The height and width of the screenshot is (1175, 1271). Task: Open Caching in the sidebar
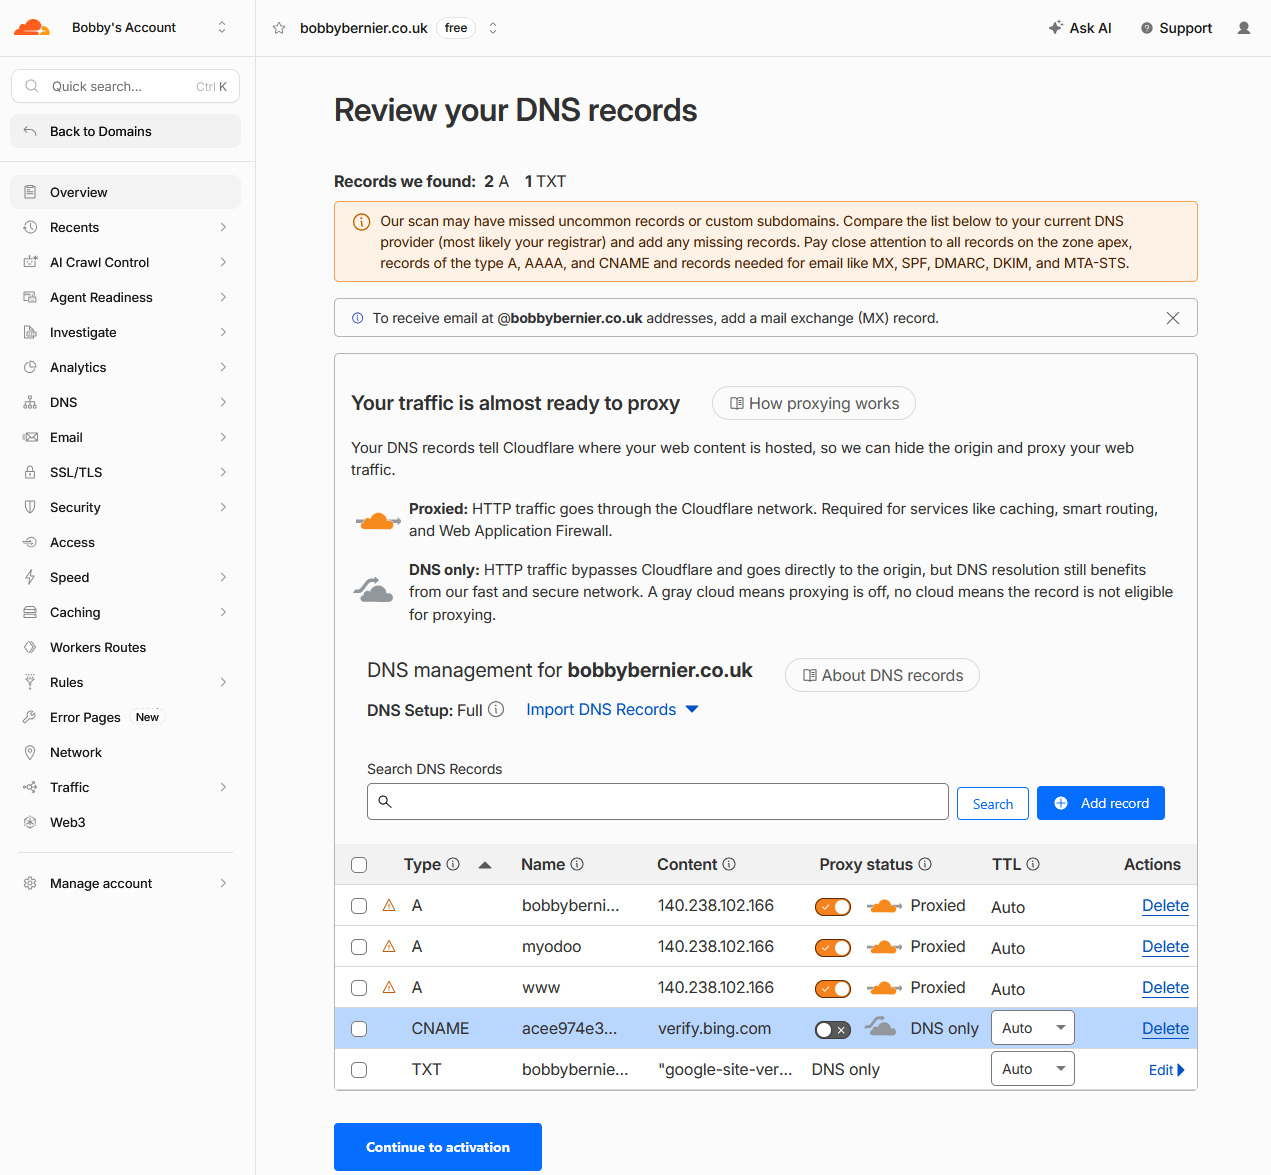point(125,612)
